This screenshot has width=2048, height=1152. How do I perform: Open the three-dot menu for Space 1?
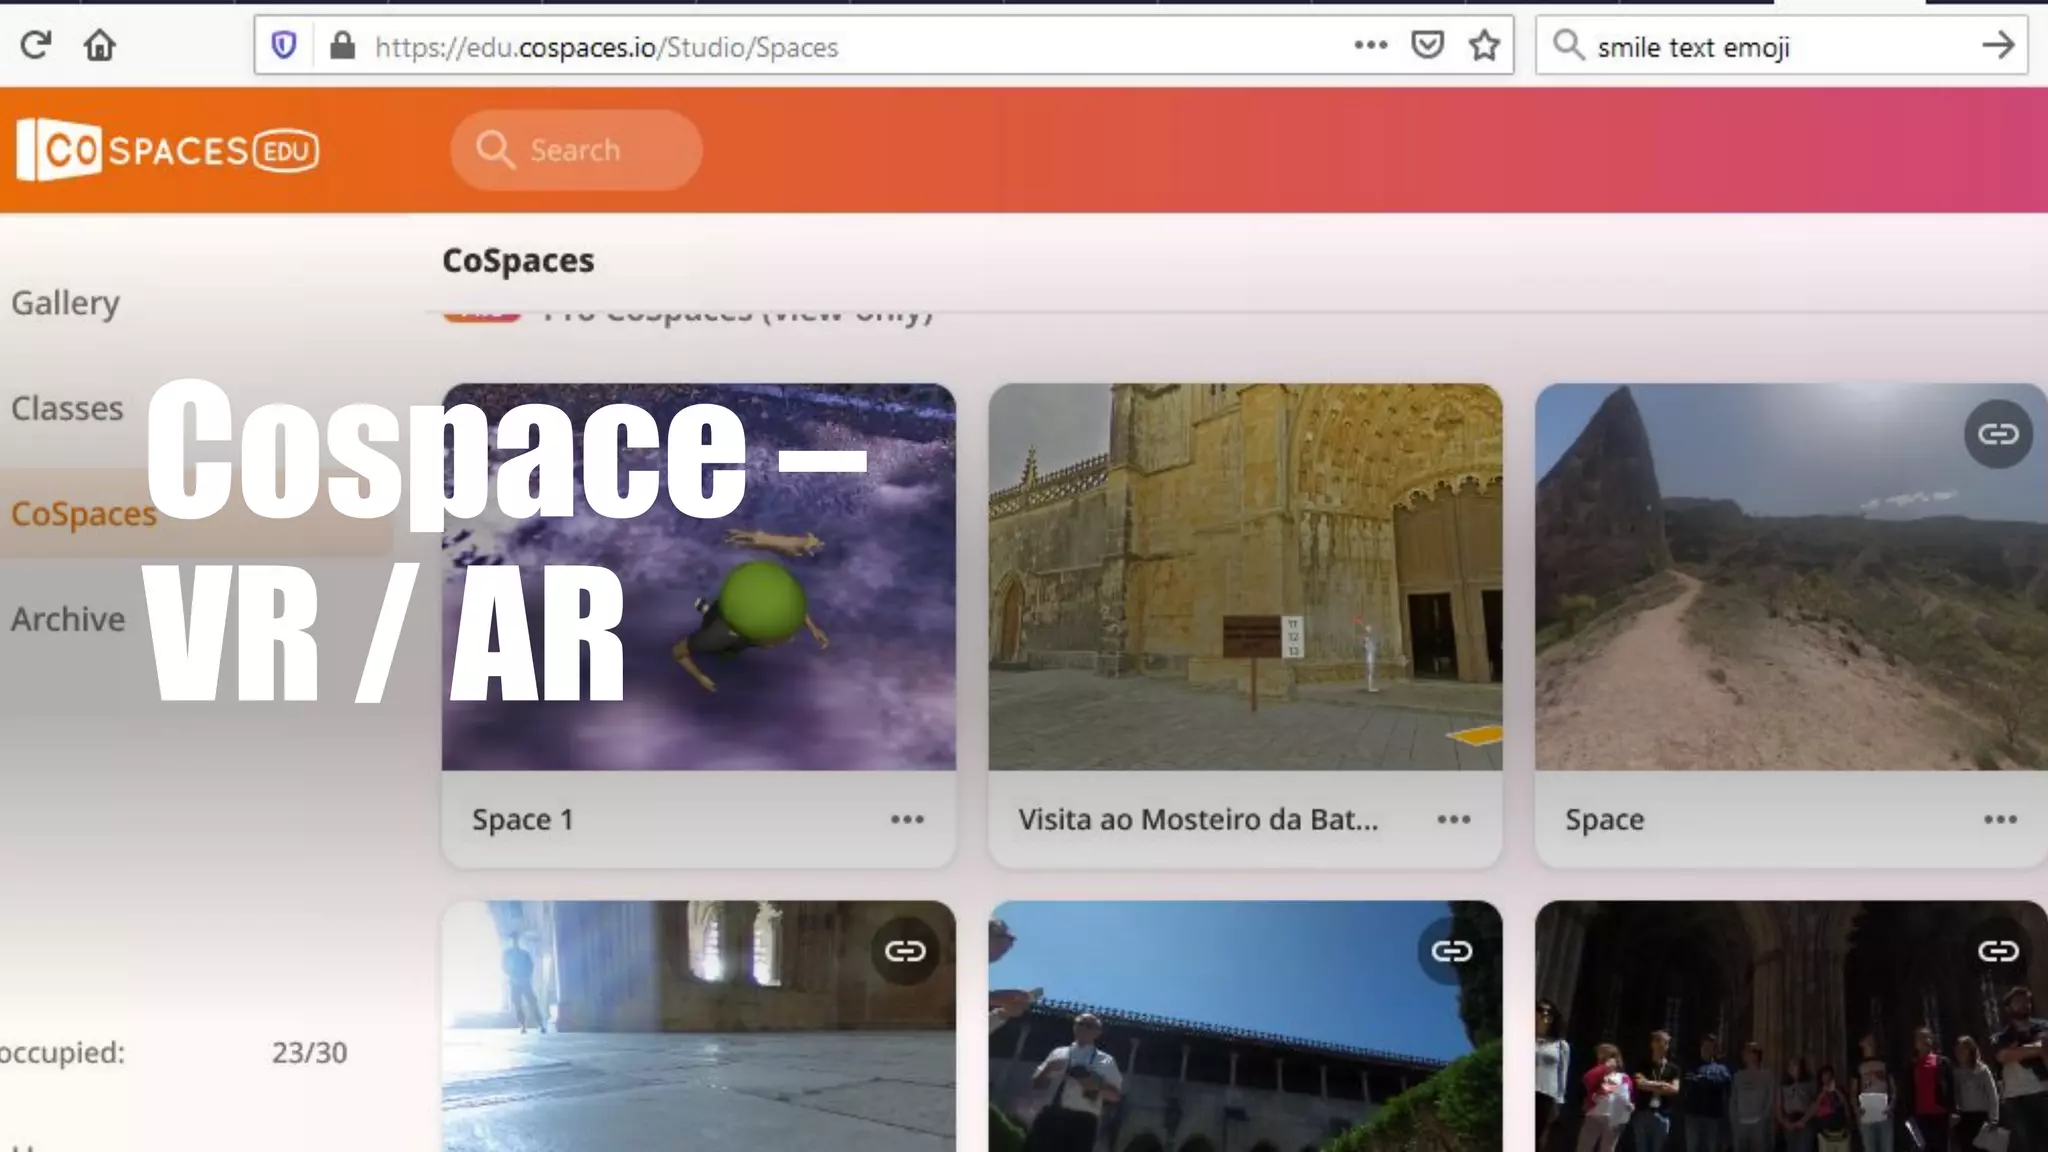tap(907, 819)
